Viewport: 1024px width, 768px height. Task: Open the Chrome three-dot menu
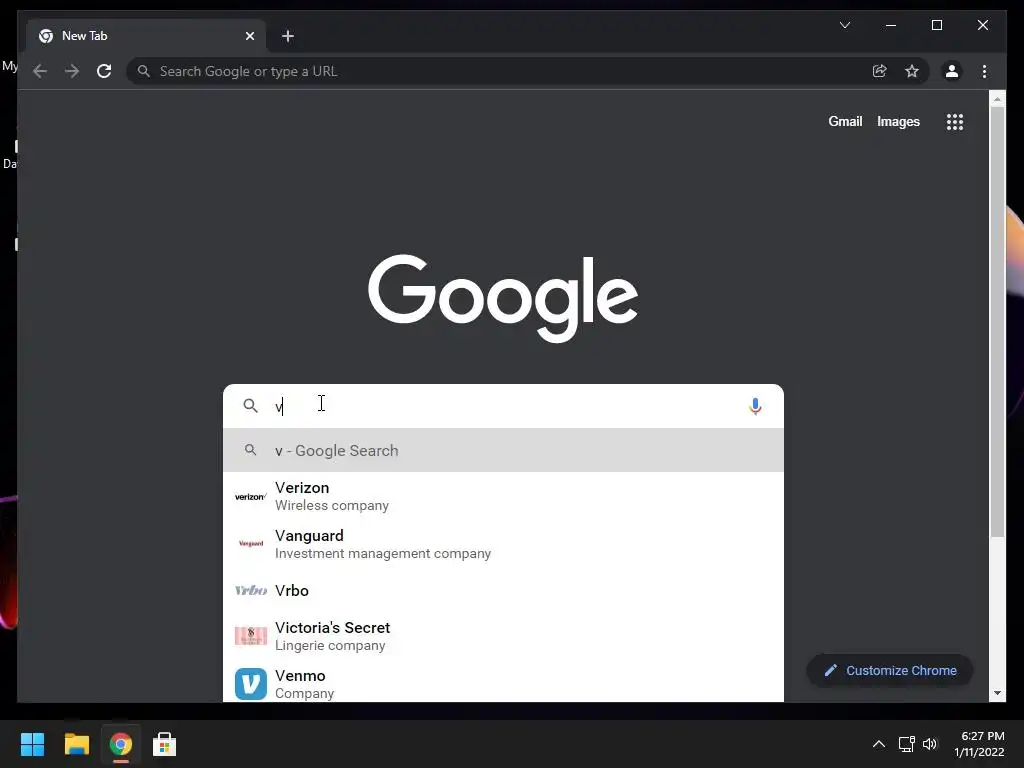point(984,71)
